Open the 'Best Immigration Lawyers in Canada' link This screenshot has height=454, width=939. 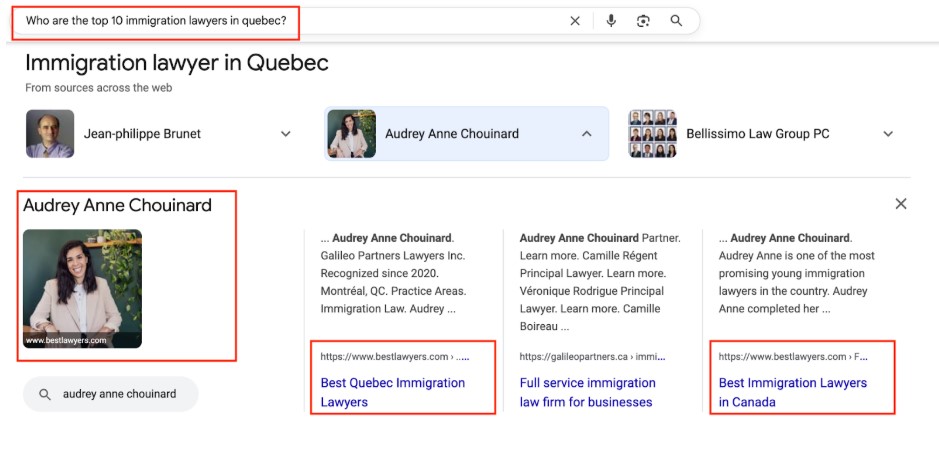792,392
